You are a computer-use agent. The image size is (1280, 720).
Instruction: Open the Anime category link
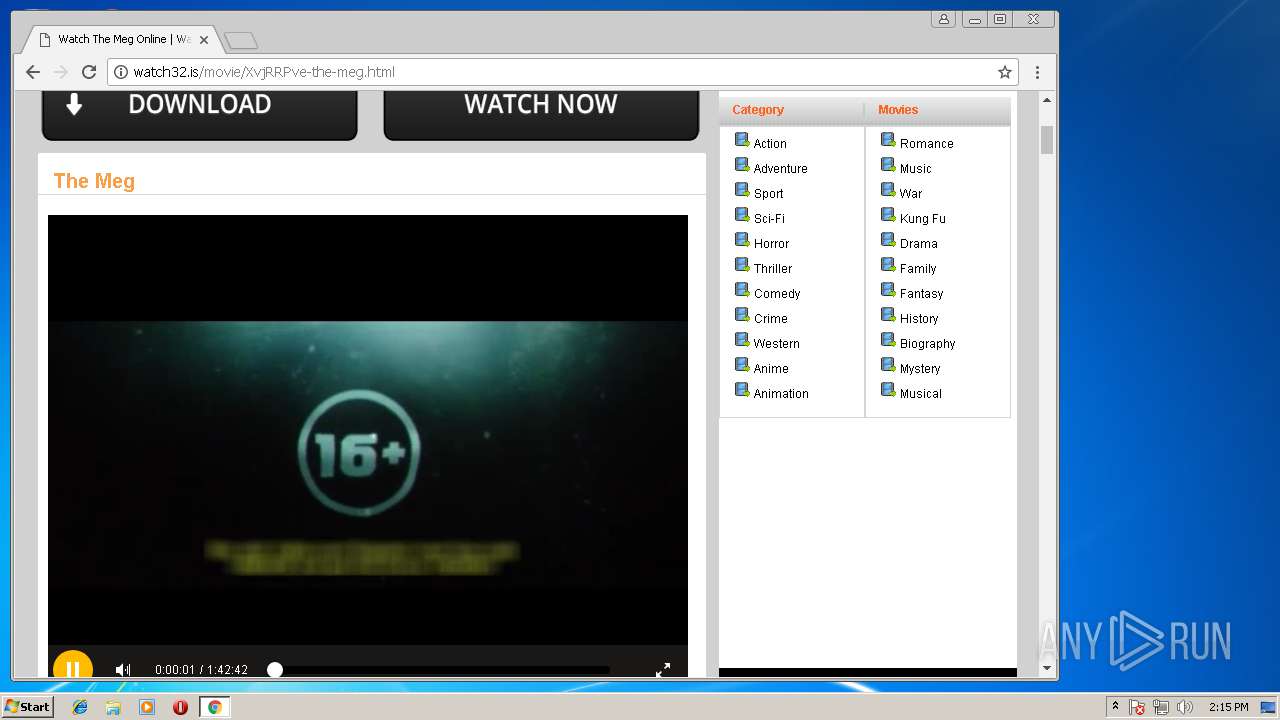click(771, 368)
